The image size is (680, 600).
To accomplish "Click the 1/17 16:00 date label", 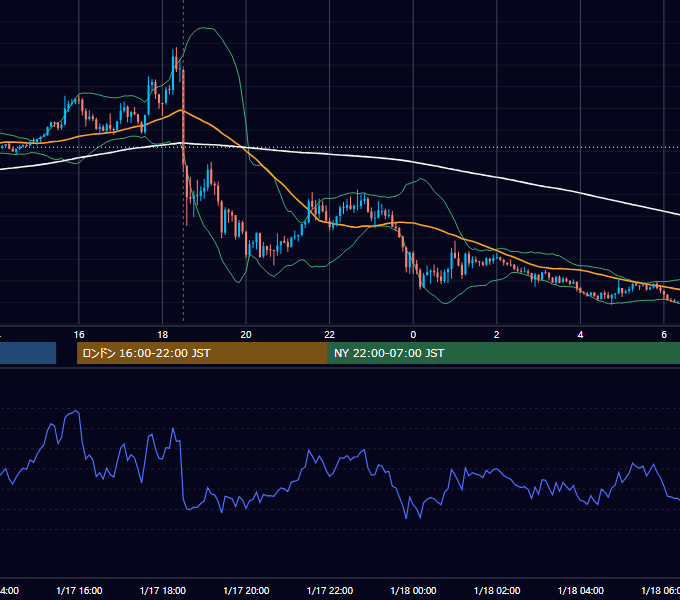I will pyautogui.click(x=79, y=590).
